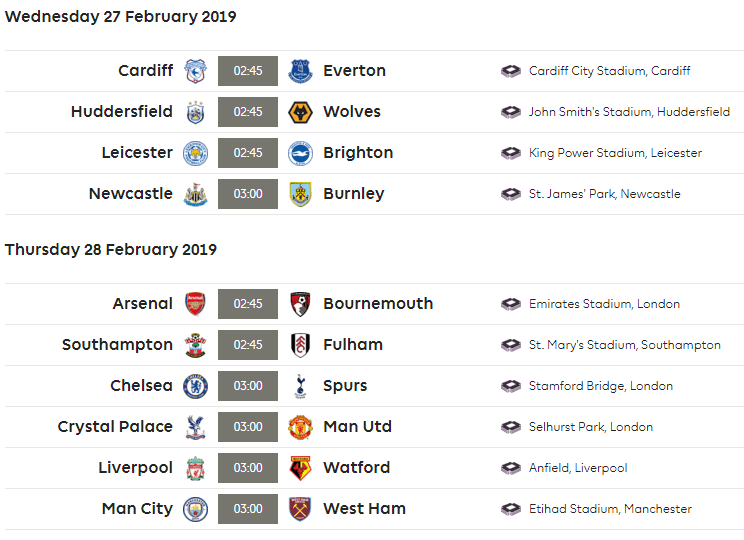Select the Huddersfield team name
Viewport: 744px width, 540px height.
point(122,112)
